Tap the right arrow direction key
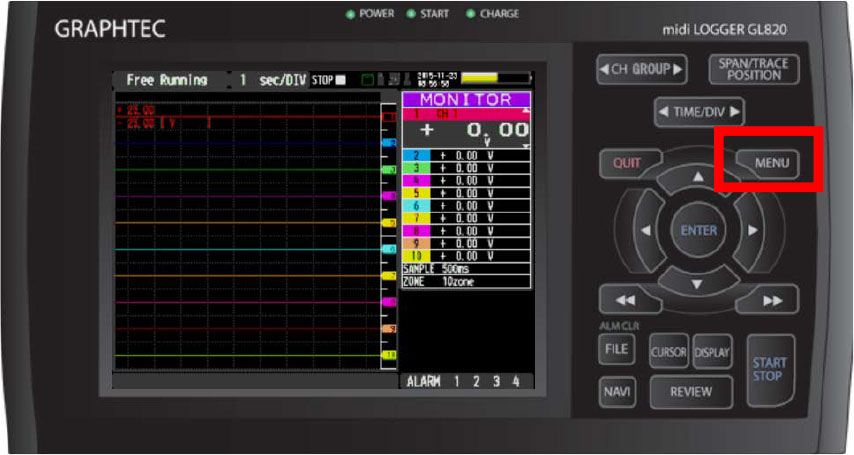The image size is (854, 455). 752,230
